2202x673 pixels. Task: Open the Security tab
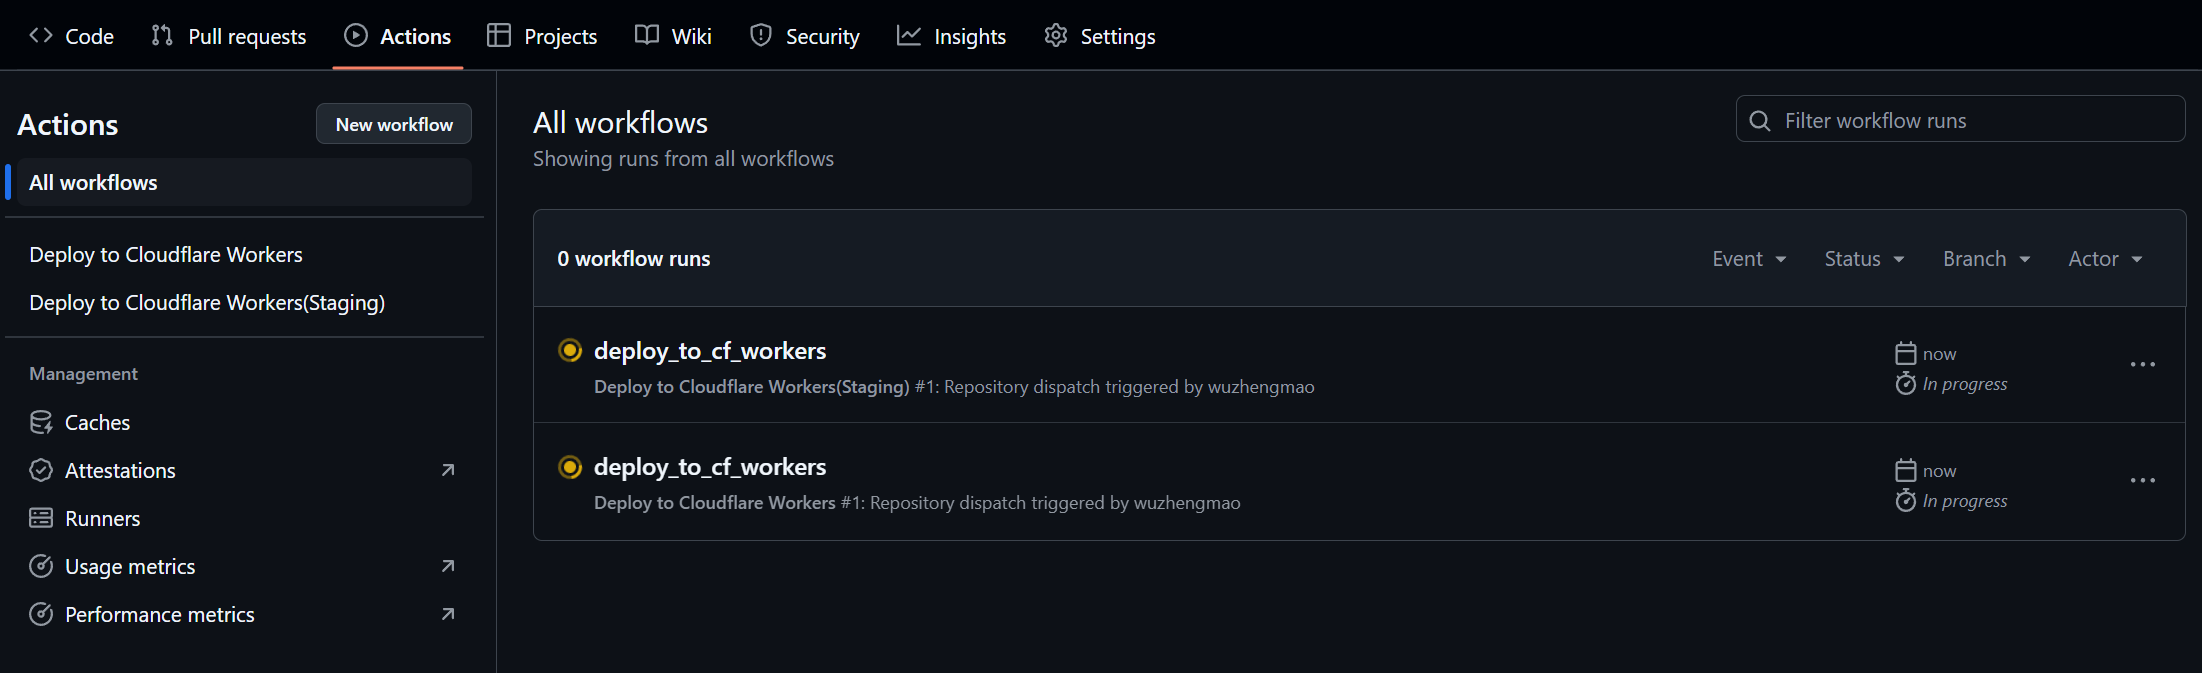coord(804,36)
